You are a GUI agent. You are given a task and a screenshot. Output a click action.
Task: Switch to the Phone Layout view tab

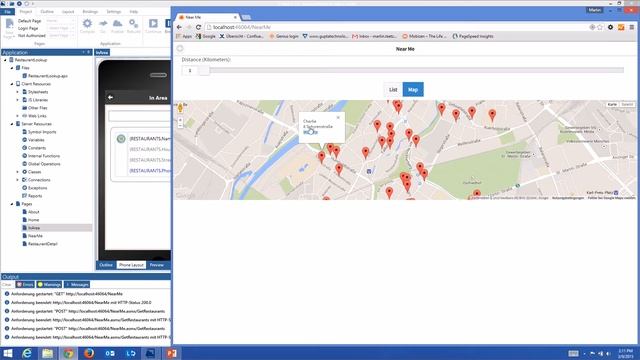click(131, 265)
